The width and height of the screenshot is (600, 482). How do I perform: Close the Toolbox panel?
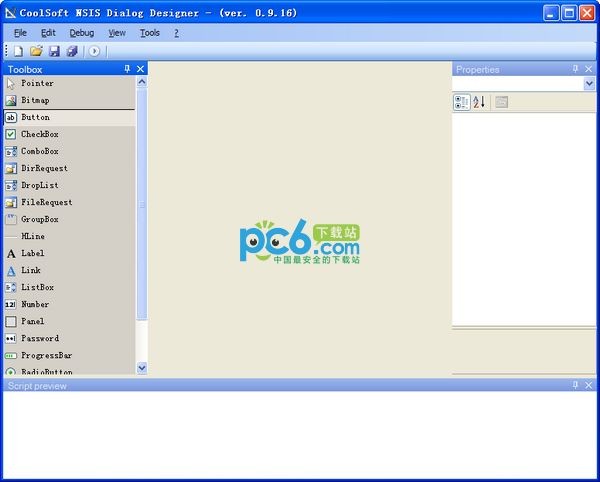pos(140,69)
